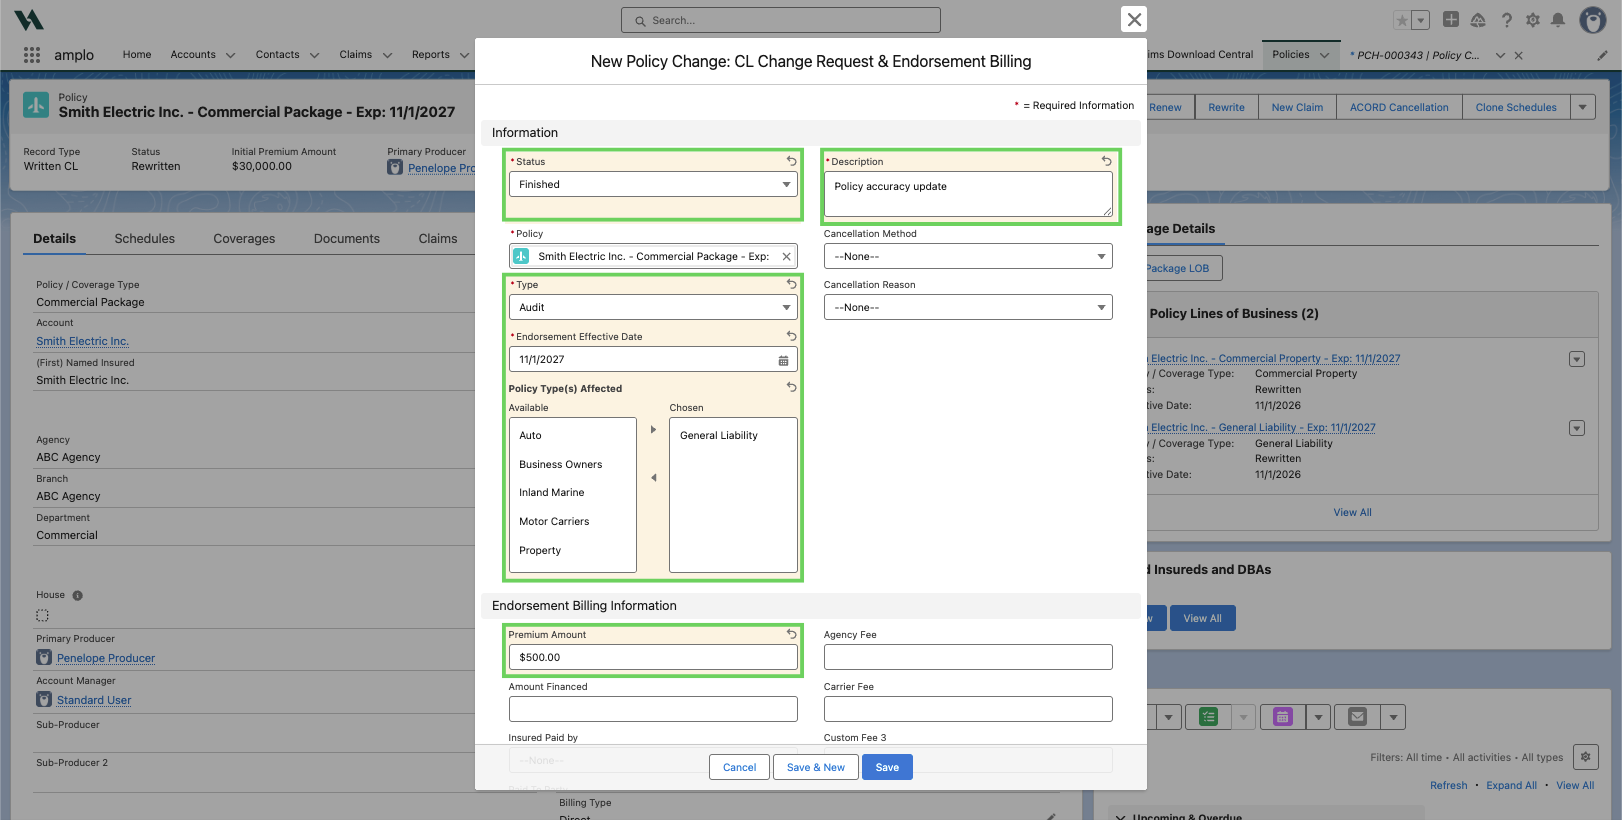Screen dimensions: 1622x820
Task: Select Inland Marine in Available list
Action: tap(573, 493)
